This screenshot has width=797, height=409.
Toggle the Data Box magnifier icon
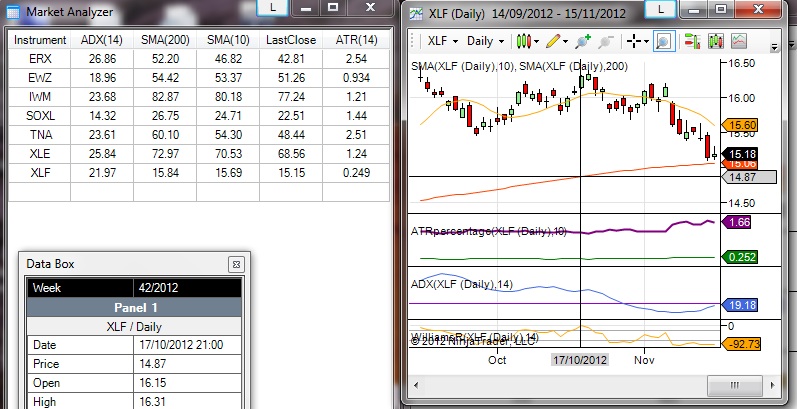[x=664, y=41]
